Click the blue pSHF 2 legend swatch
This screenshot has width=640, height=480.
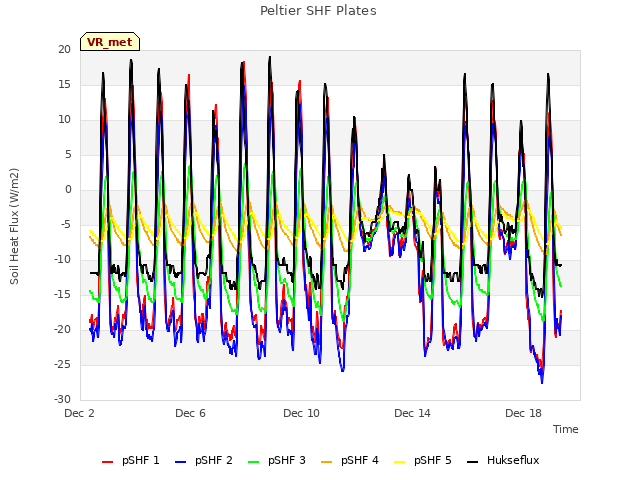[180, 462]
